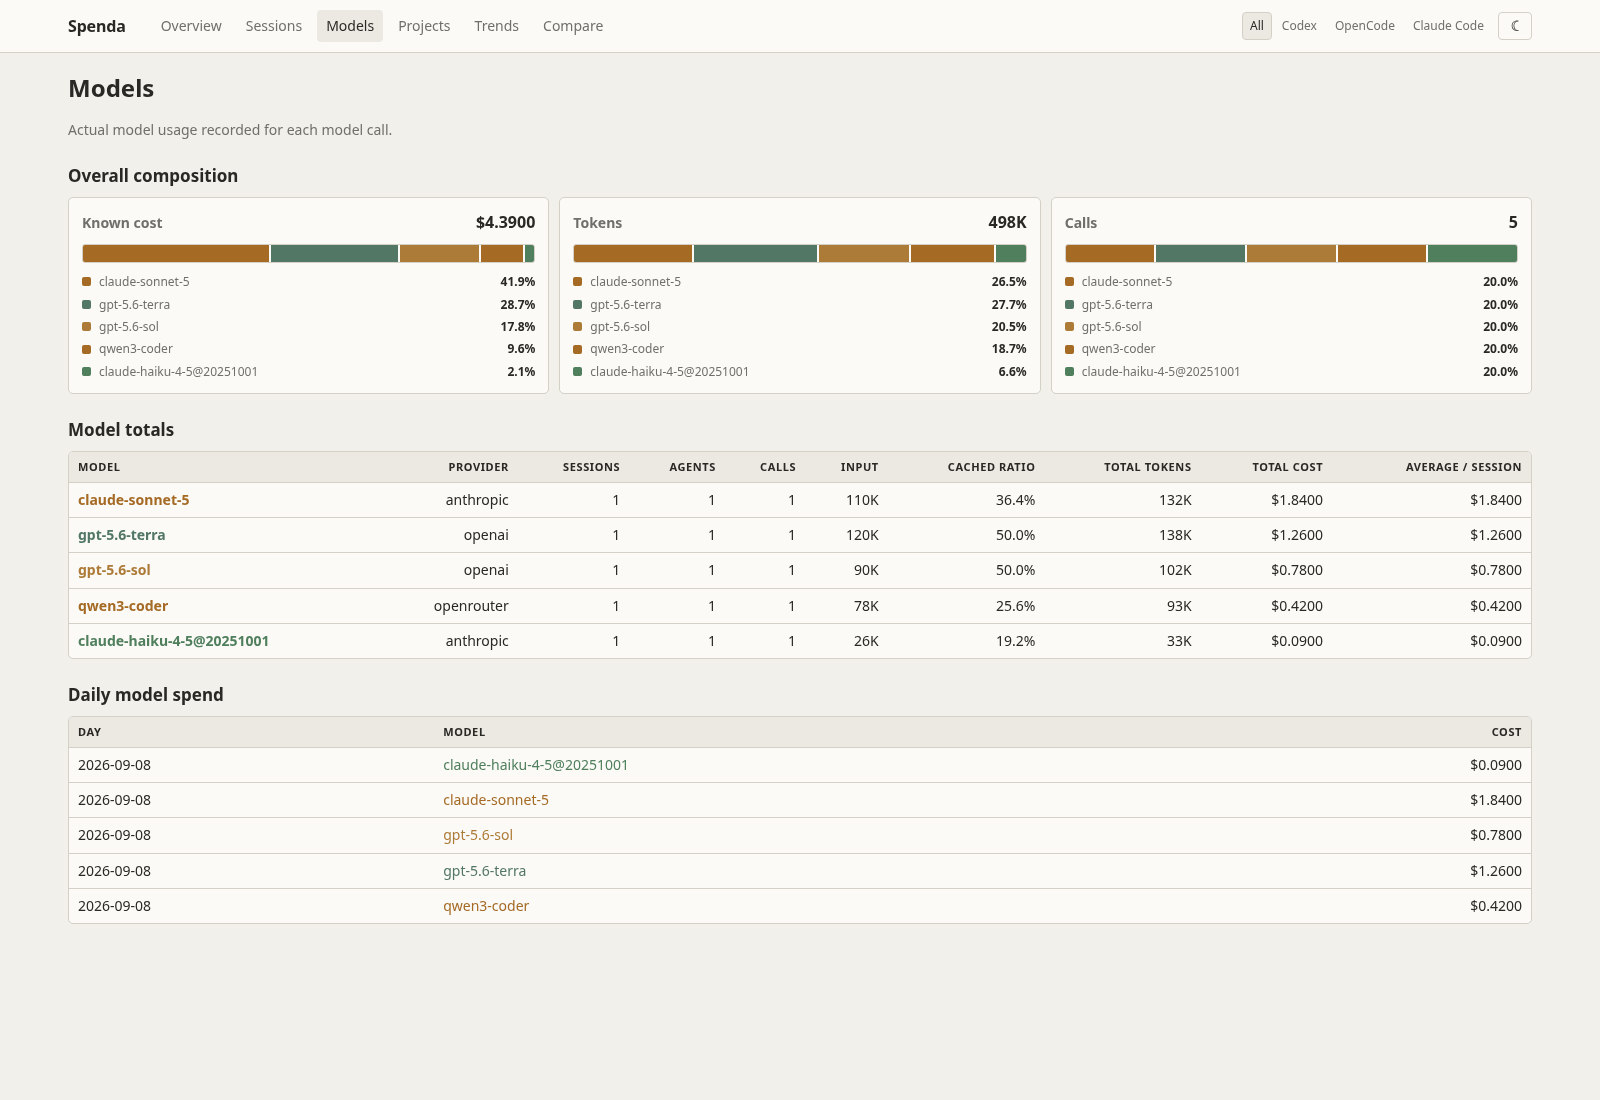This screenshot has height=1100, width=1600.
Task: Open gpt-5.6-terra link in Model totals
Action: tap(122, 535)
